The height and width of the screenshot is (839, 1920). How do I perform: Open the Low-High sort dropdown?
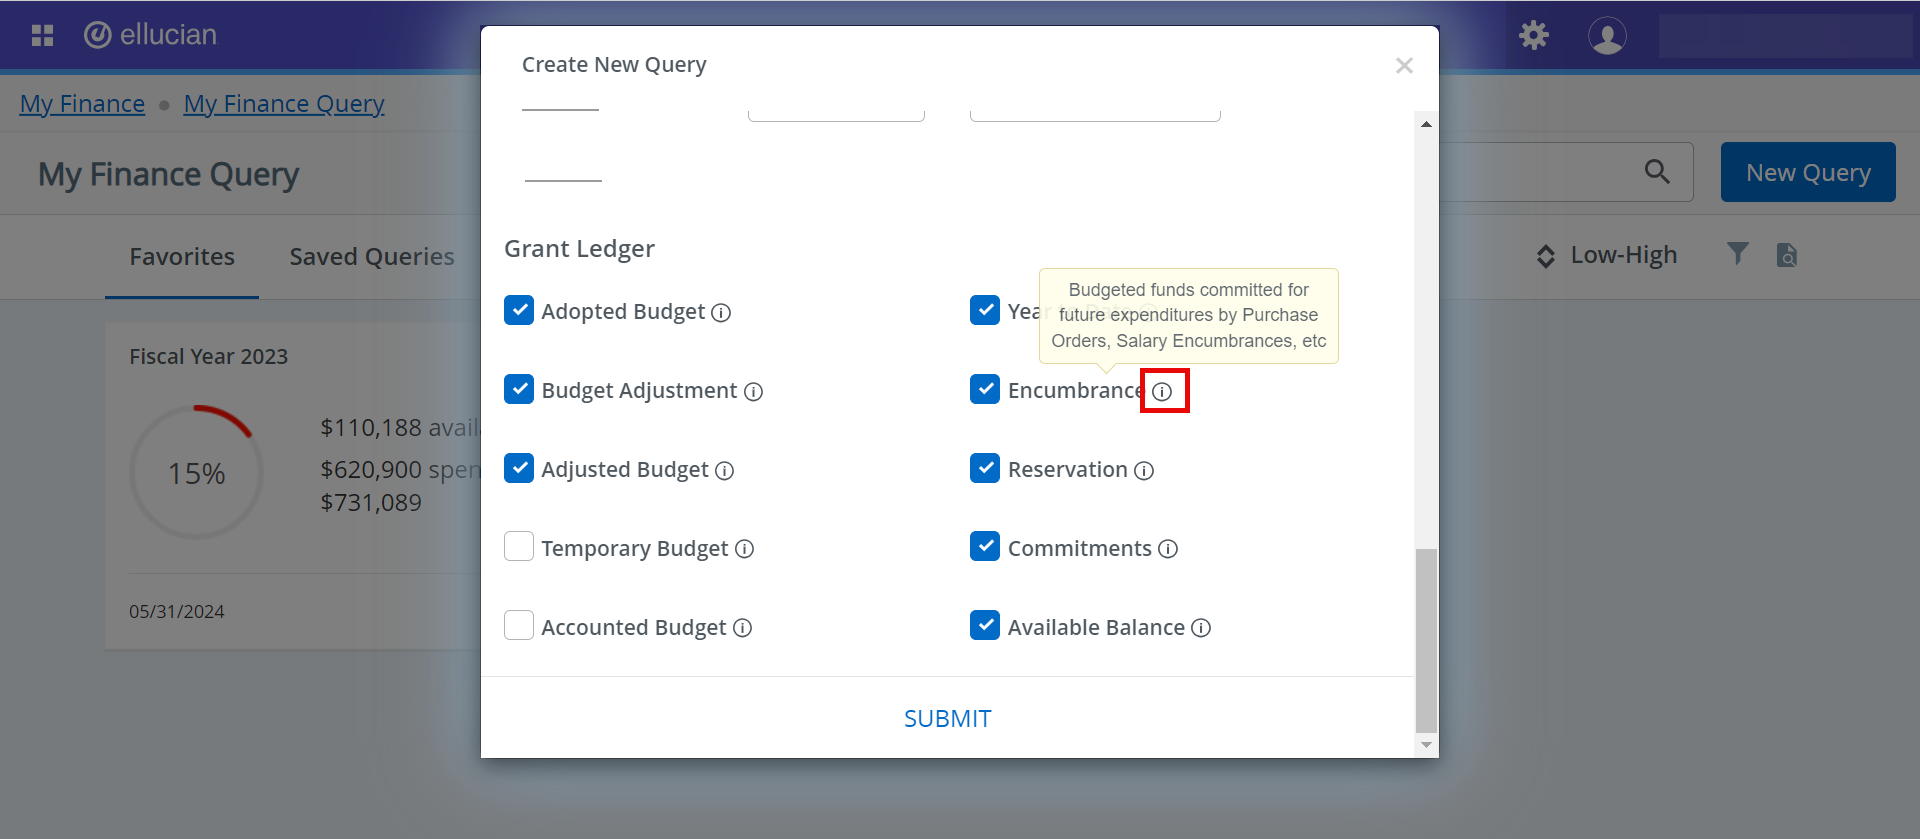(1607, 256)
